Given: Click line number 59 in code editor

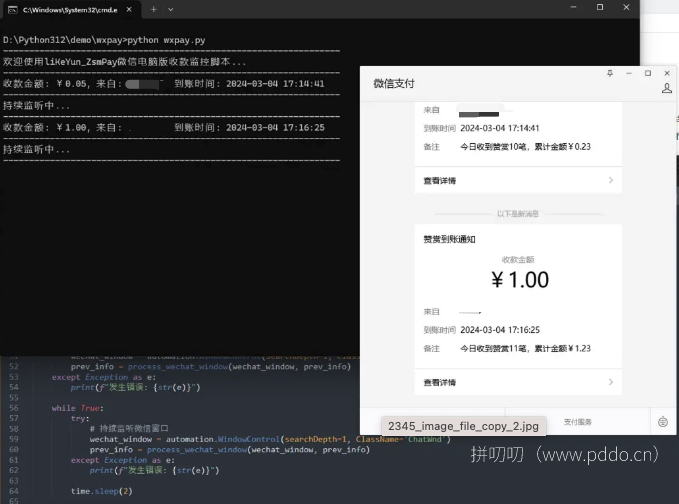Looking at the screenshot, I should 14,439.
